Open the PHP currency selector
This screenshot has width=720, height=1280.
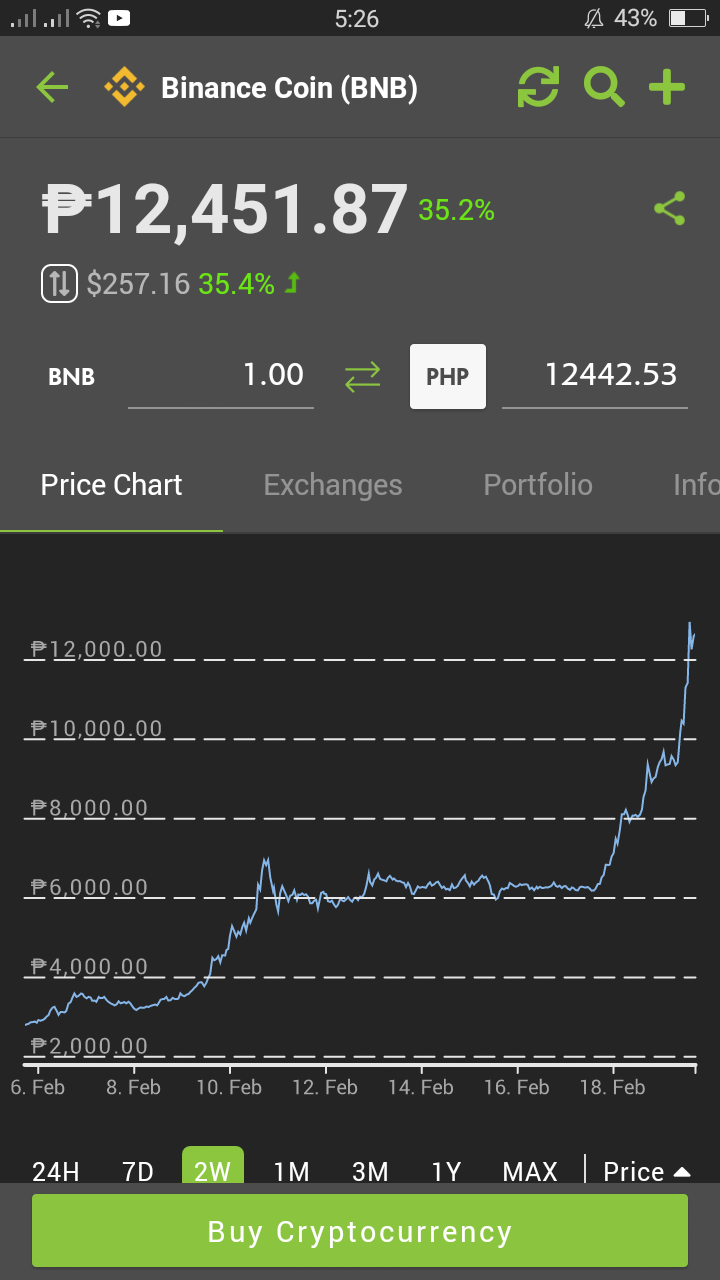[x=448, y=377]
